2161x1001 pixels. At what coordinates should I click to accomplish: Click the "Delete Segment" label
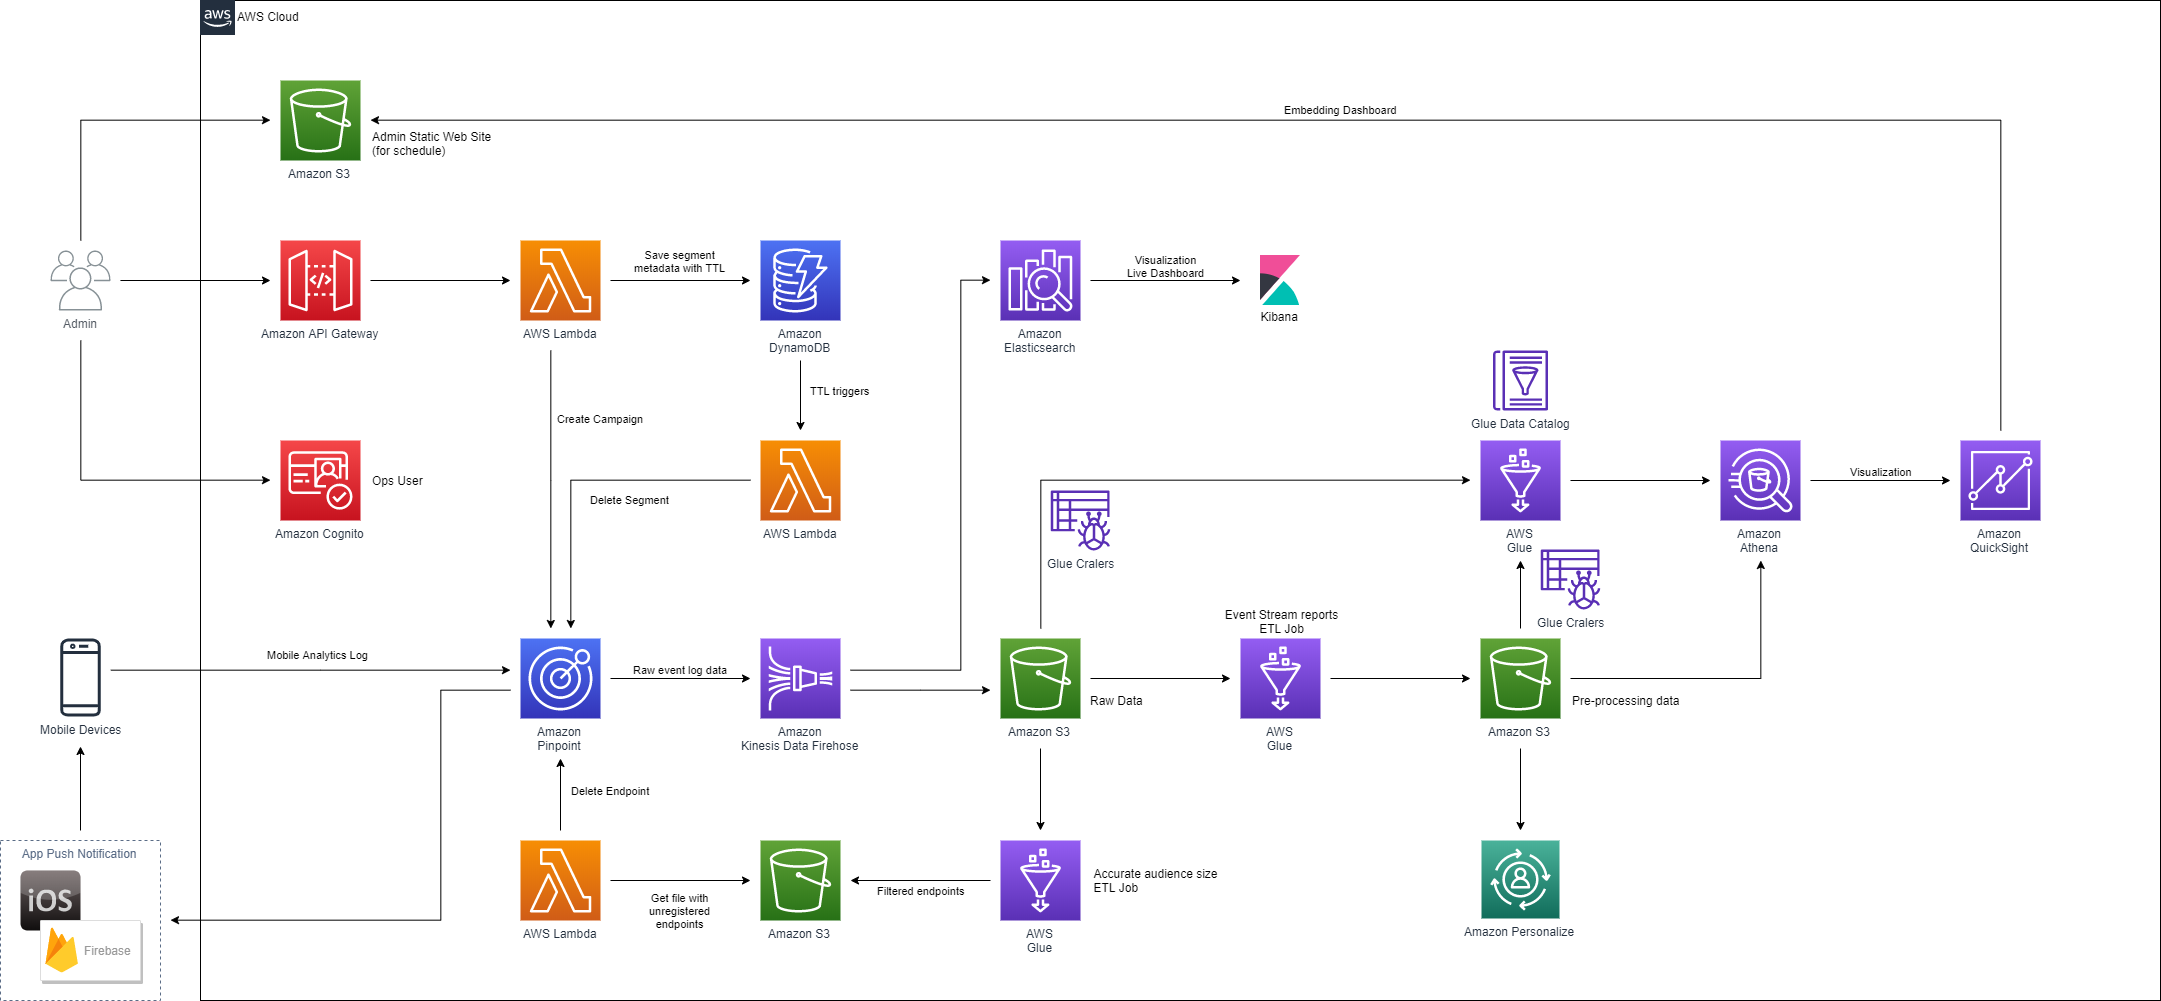629,500
